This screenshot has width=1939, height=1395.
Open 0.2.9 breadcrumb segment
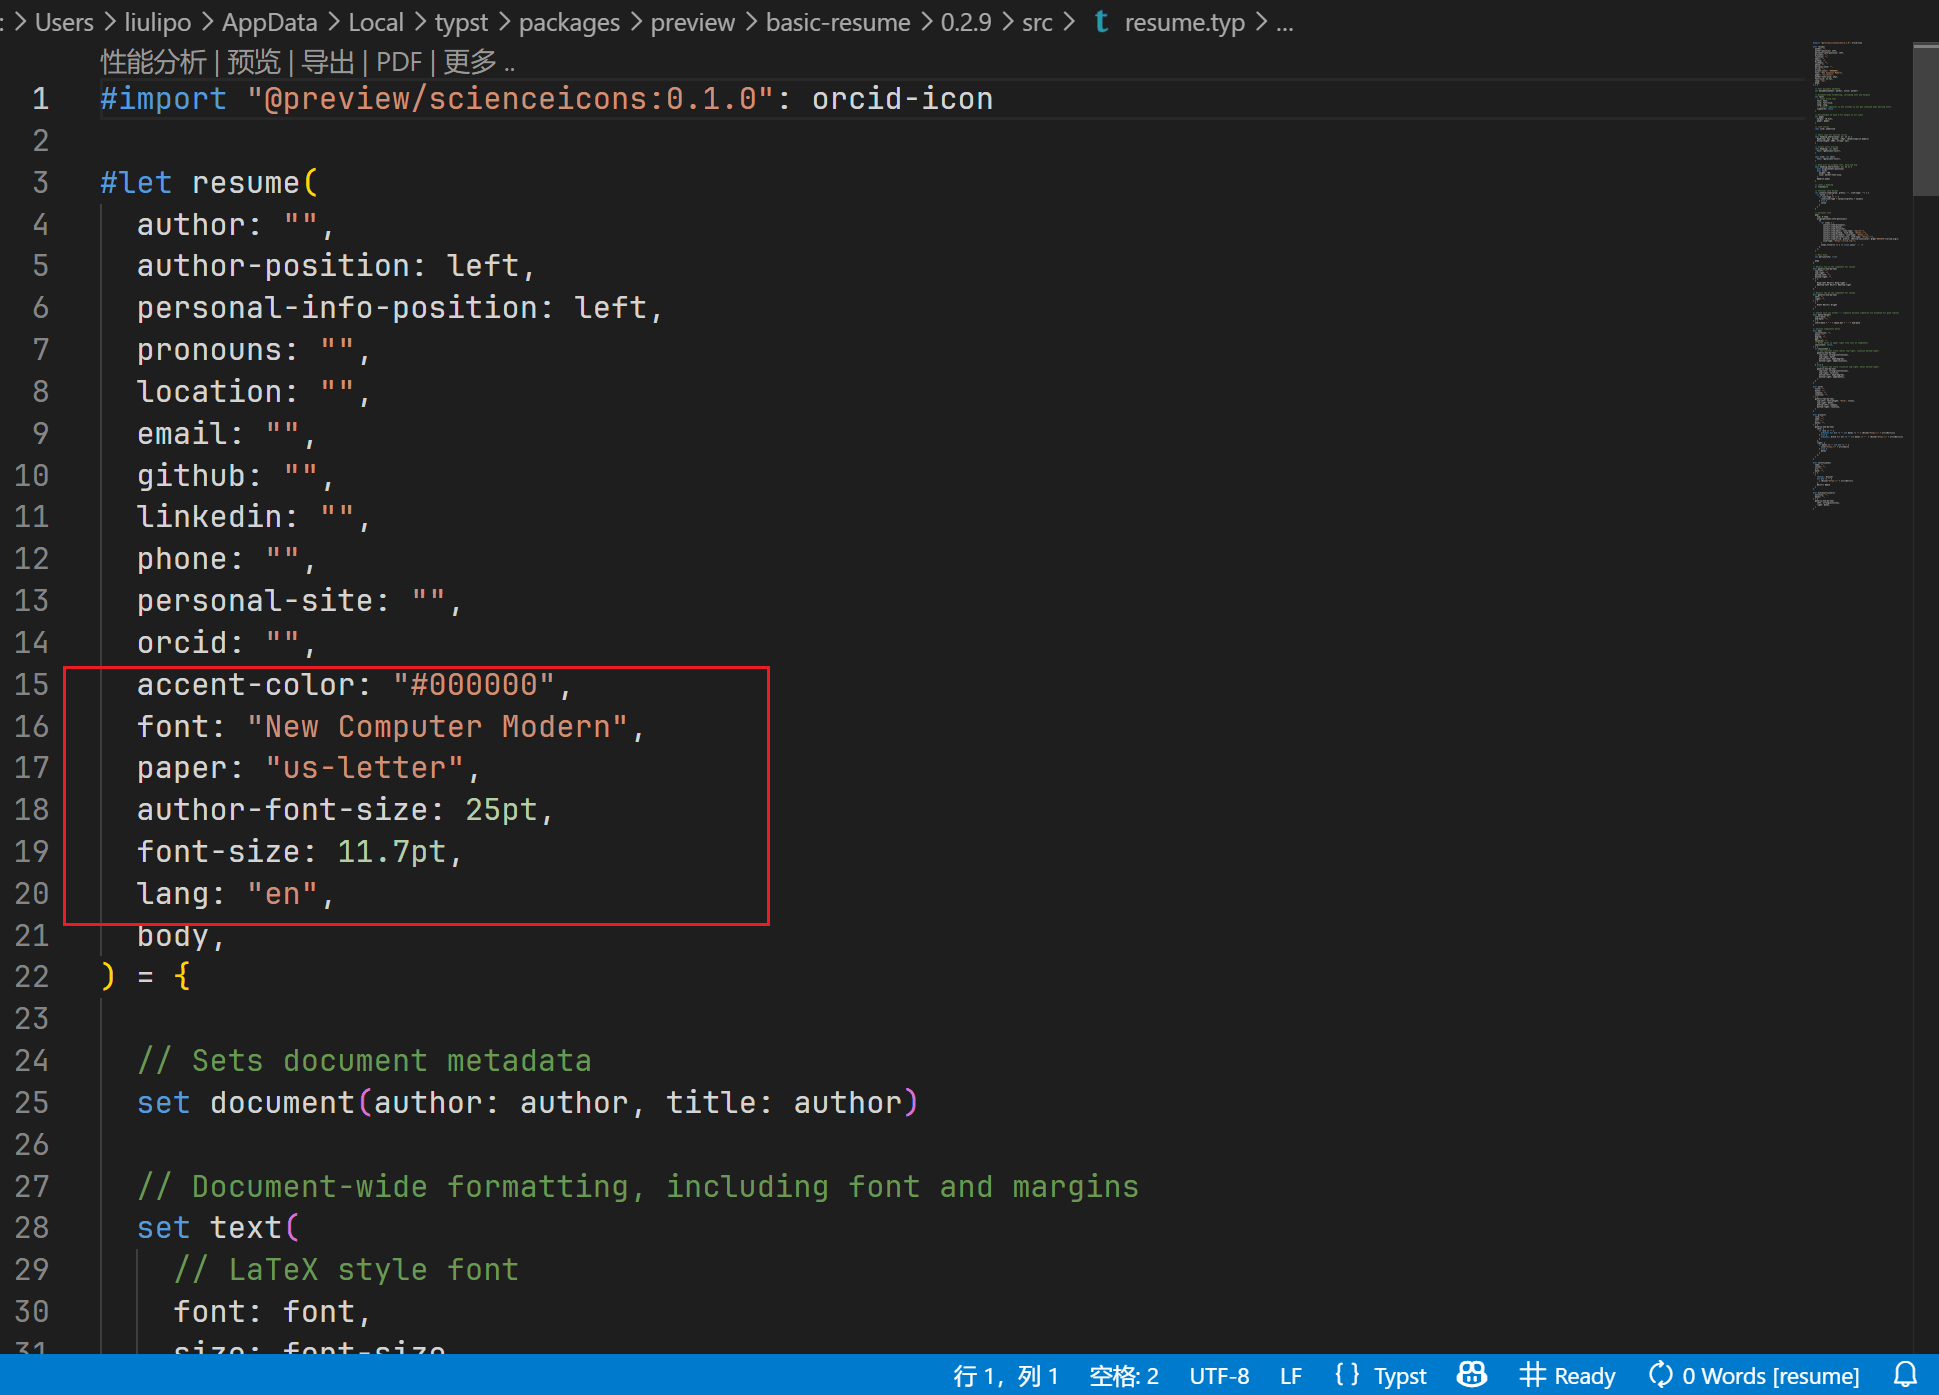point(966,22)
